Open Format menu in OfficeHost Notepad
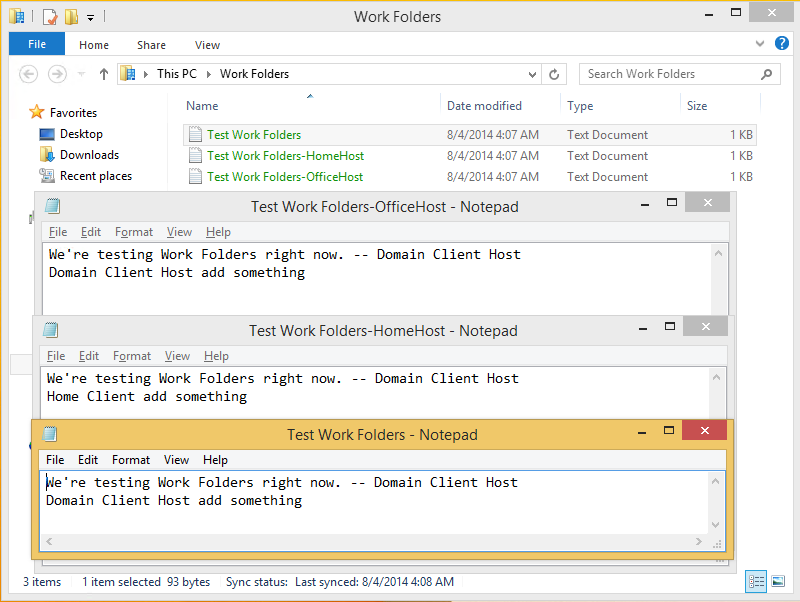 (134, 232)
